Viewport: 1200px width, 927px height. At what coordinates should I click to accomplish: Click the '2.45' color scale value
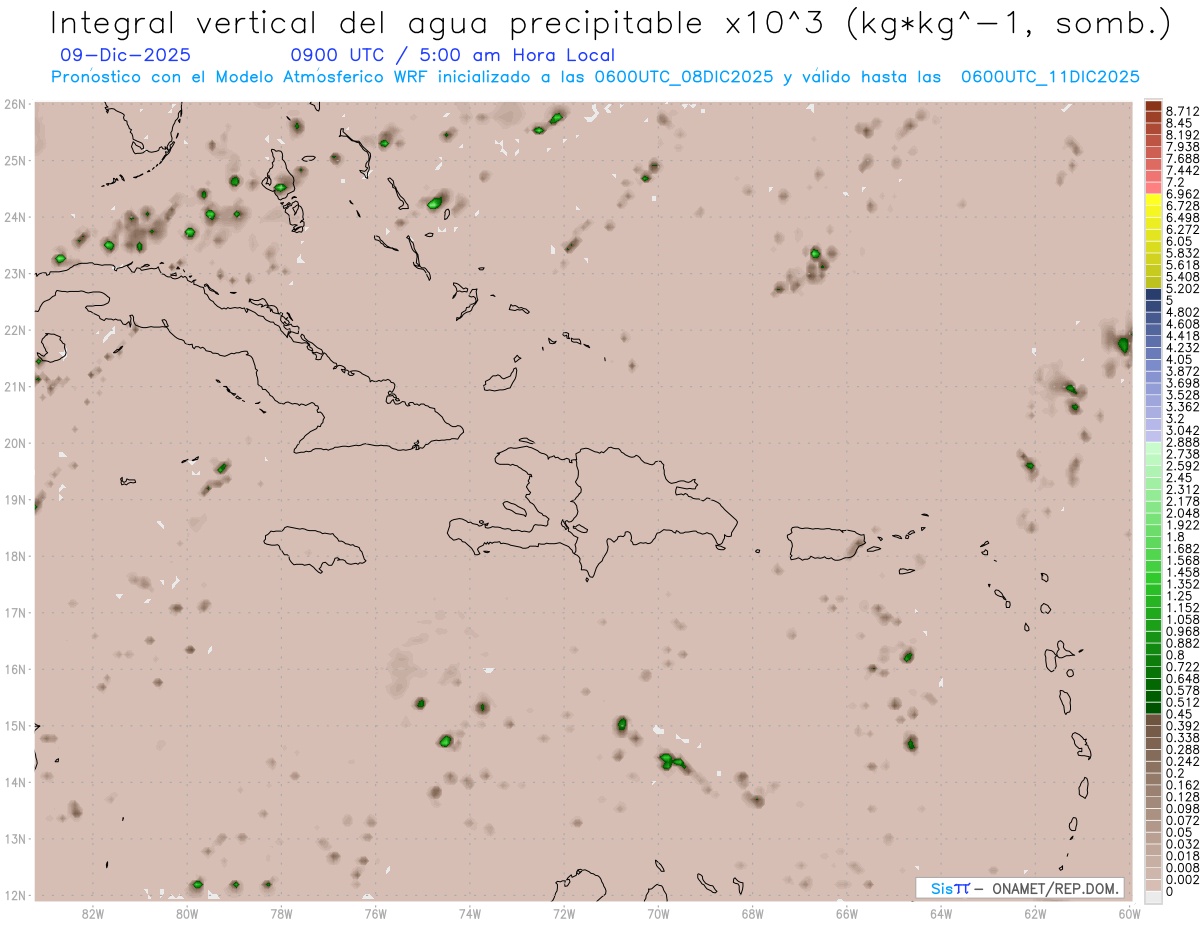point(1179,478)
